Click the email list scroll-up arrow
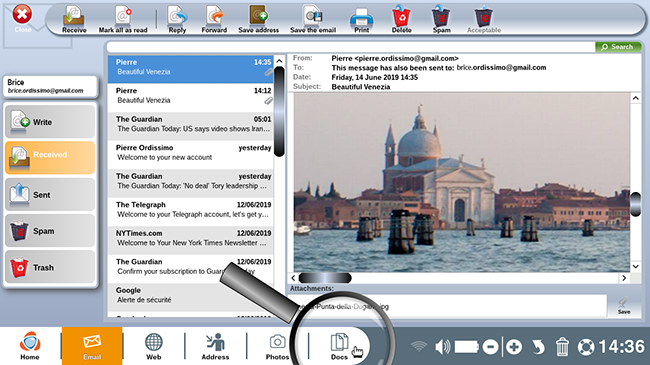 pos(279,61)
